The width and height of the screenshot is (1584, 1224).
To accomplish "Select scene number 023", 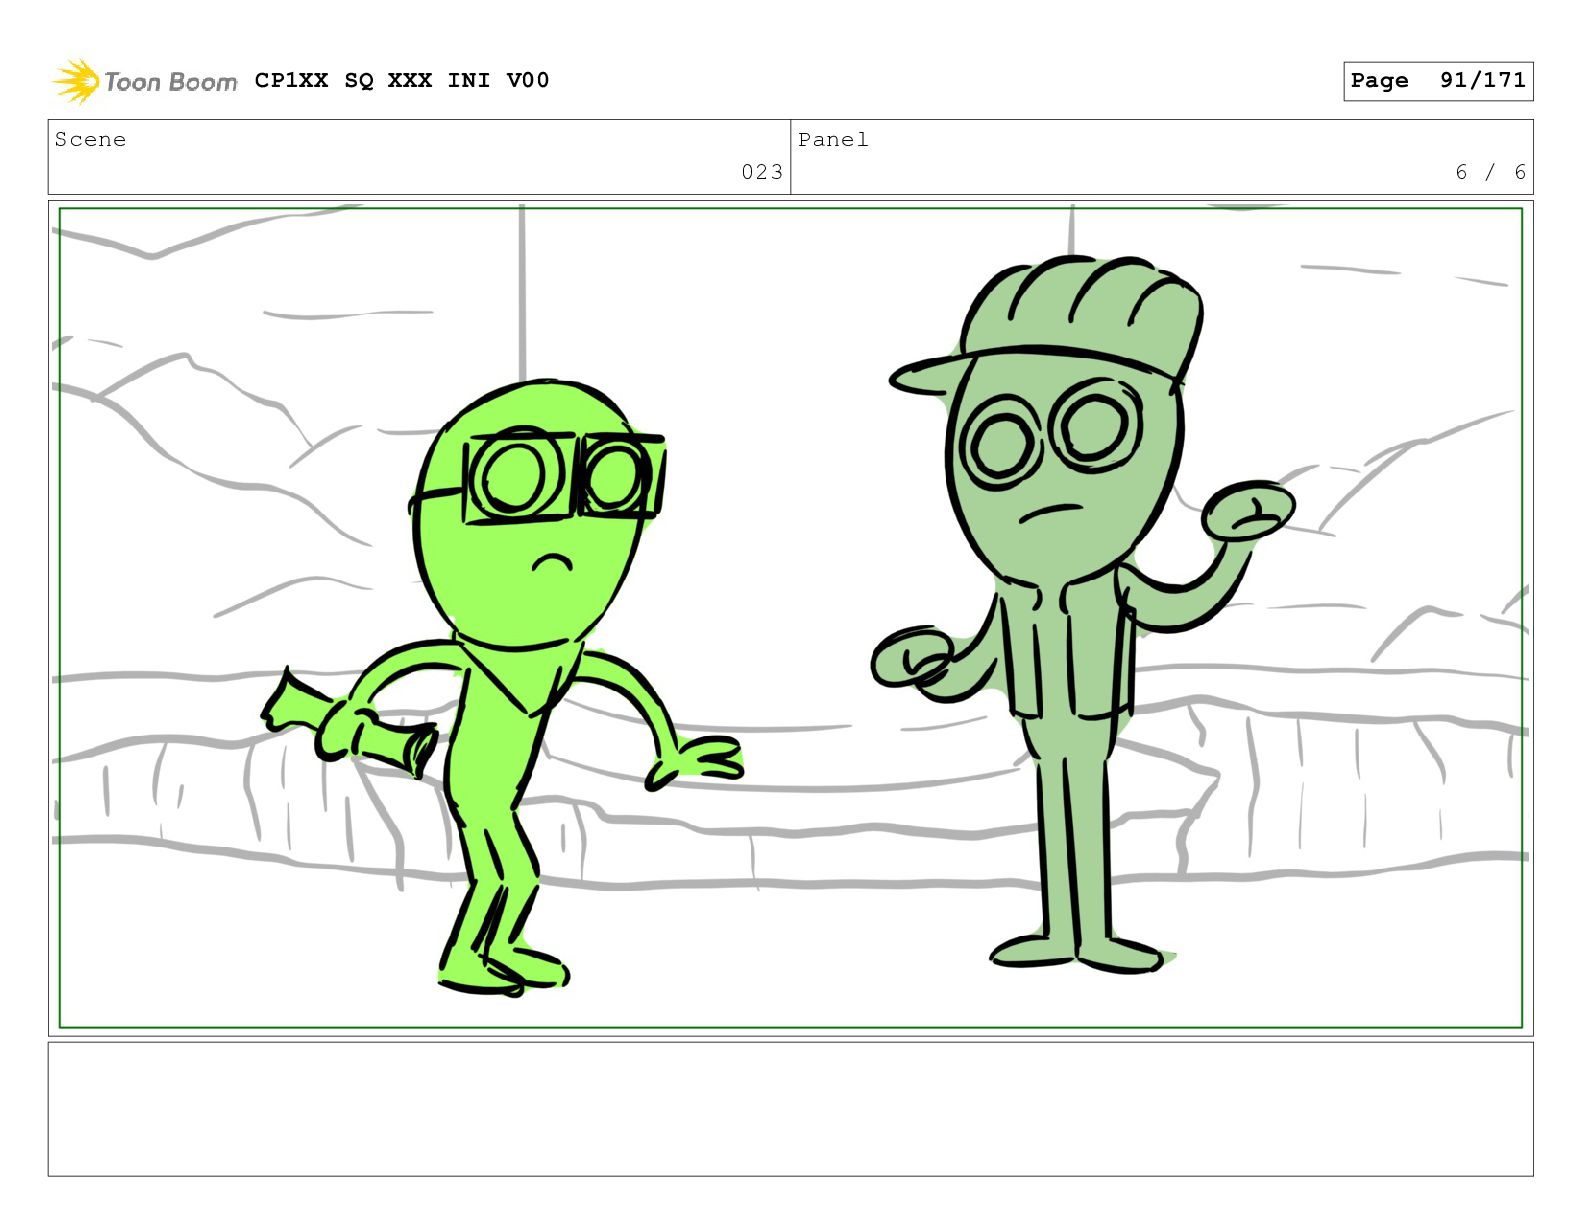I will pos(762,172).
